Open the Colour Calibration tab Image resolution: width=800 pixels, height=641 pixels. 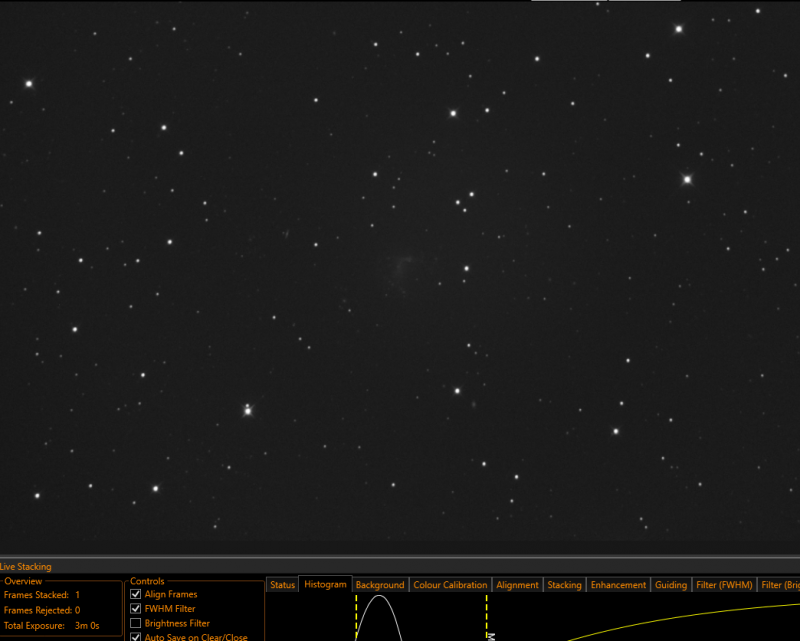(x=450, y=585)
